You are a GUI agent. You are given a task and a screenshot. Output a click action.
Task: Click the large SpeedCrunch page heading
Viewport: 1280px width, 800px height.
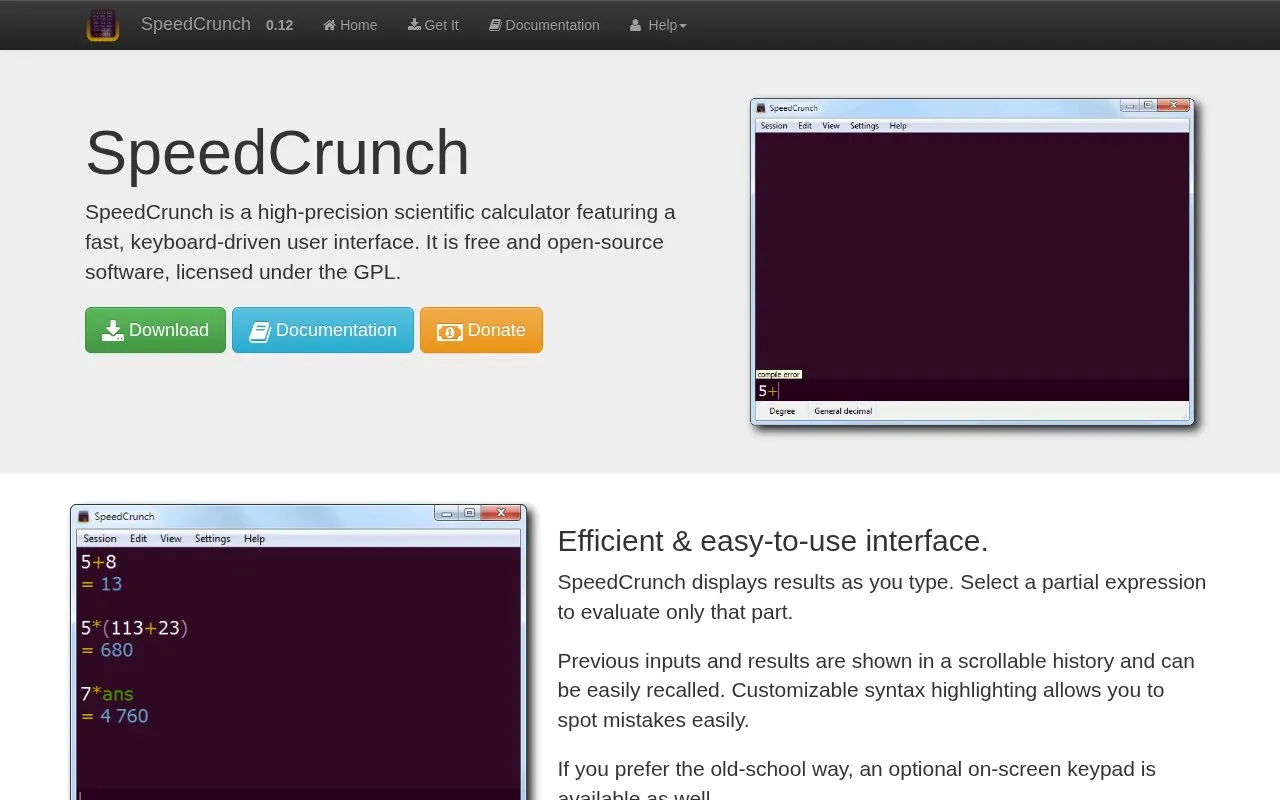coord(277,153)
